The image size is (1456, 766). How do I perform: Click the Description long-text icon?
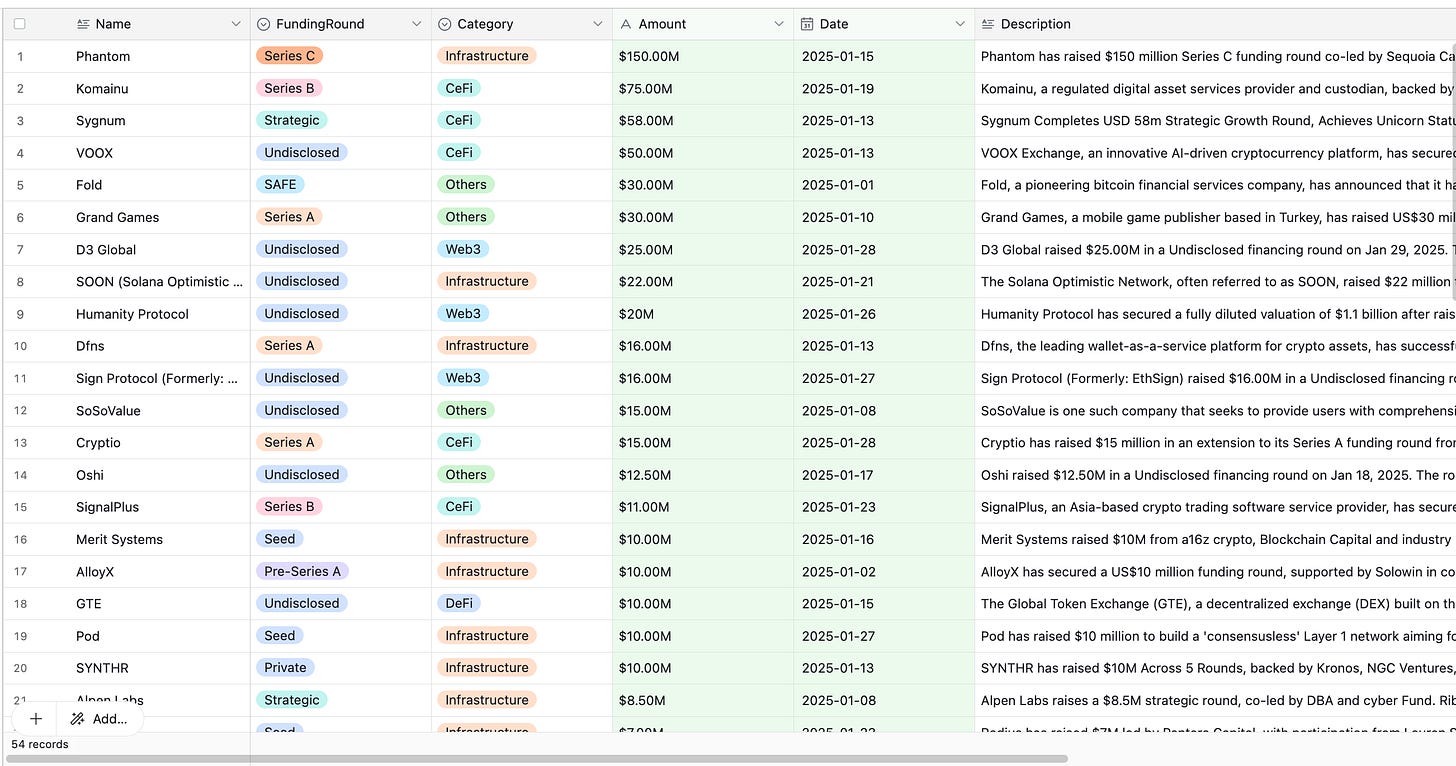(988, 24)
